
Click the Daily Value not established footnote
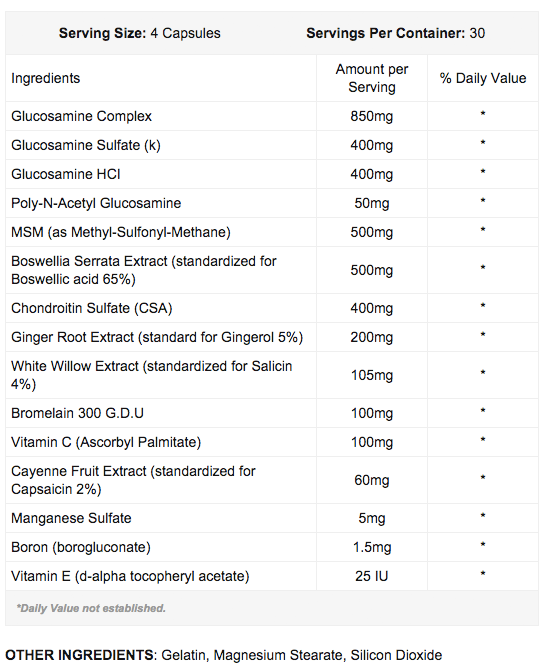coord(91,608)
